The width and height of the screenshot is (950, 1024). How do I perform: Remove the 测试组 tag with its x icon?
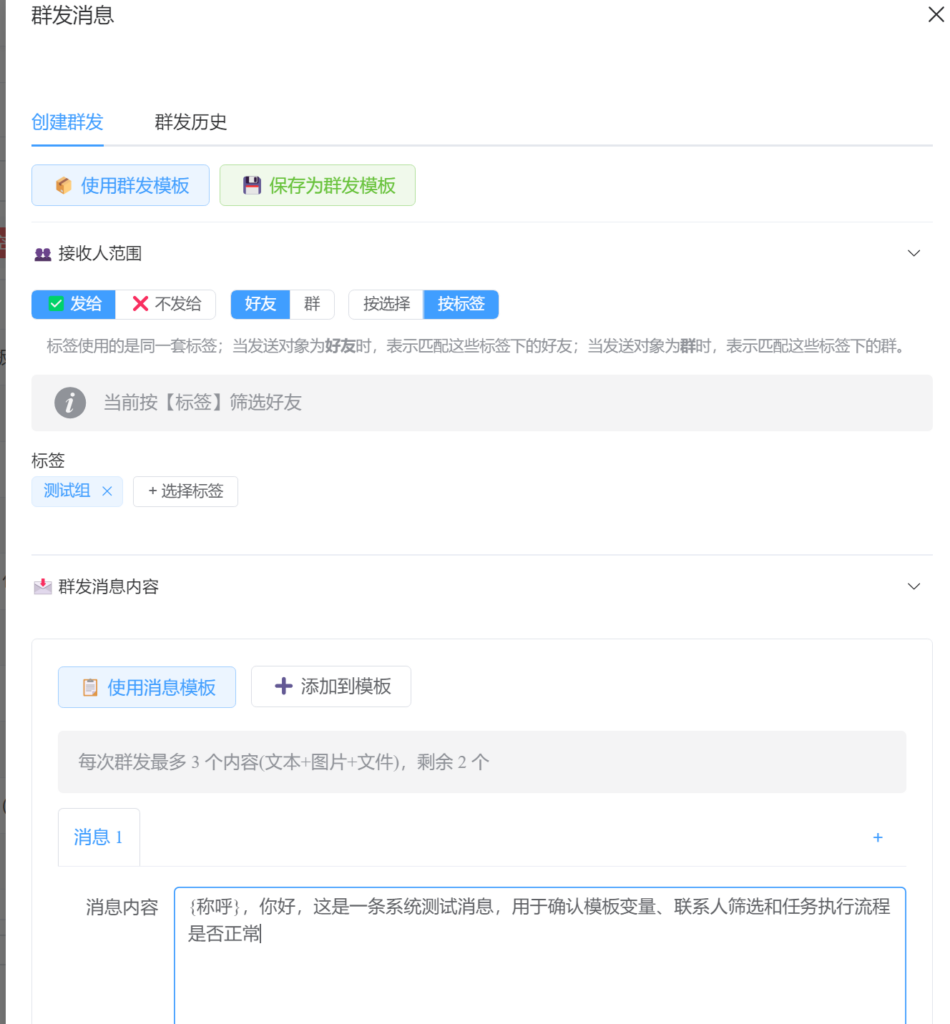[107, 491]
